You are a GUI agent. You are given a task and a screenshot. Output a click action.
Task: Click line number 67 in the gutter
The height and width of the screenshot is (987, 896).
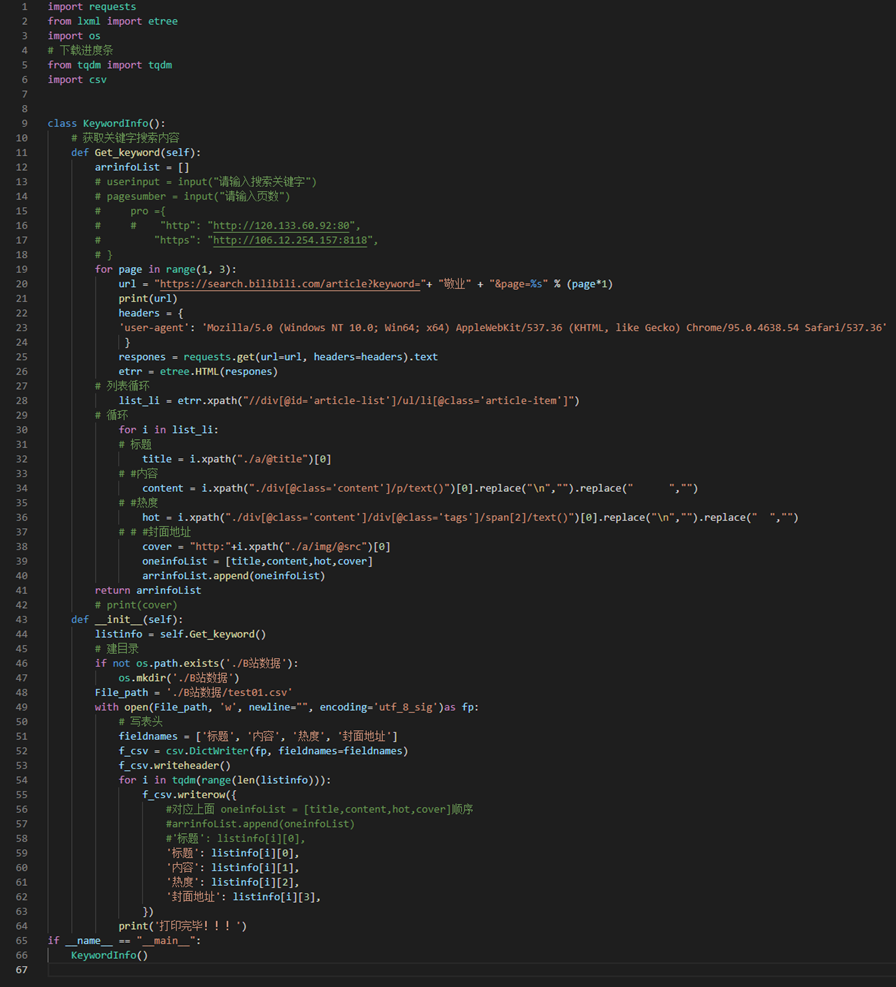22,969
